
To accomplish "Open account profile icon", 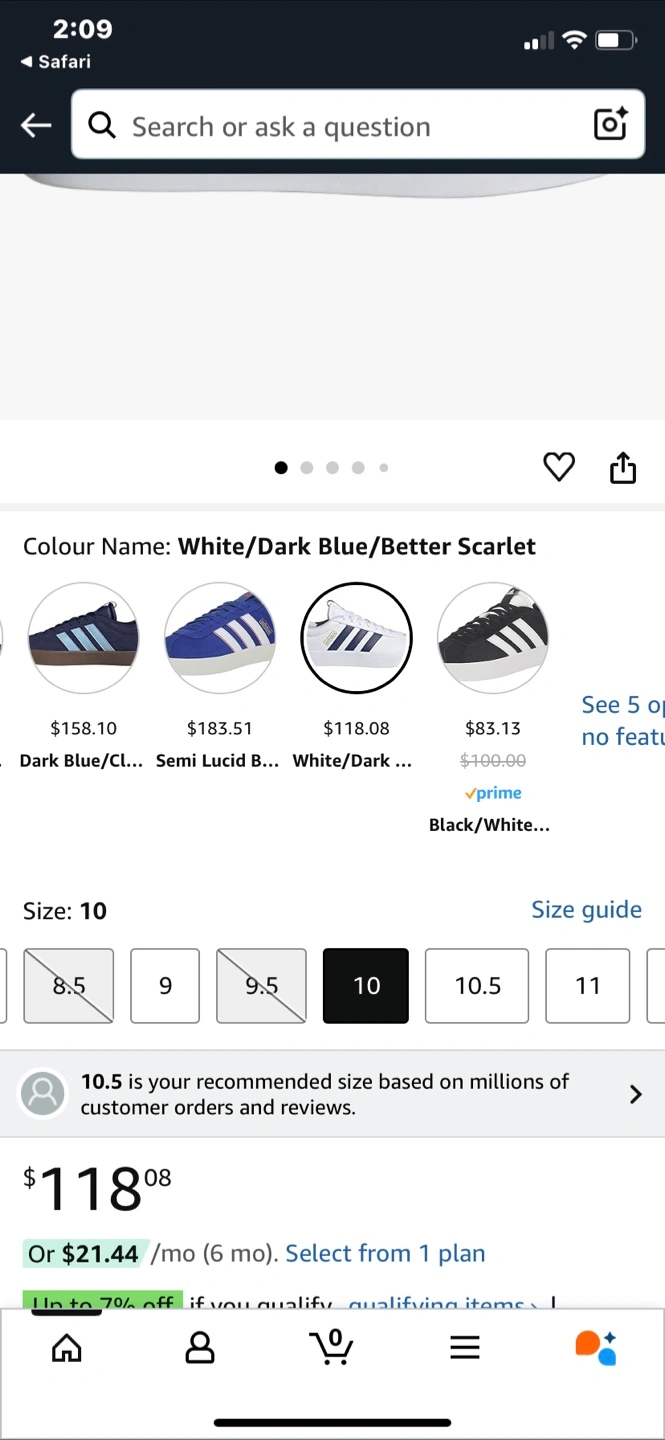I will (200, 1348).
